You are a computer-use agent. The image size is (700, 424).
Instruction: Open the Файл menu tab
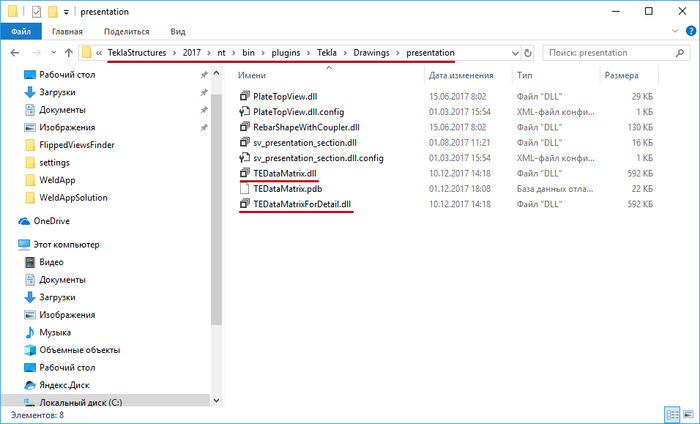click(x=21, y=31)
